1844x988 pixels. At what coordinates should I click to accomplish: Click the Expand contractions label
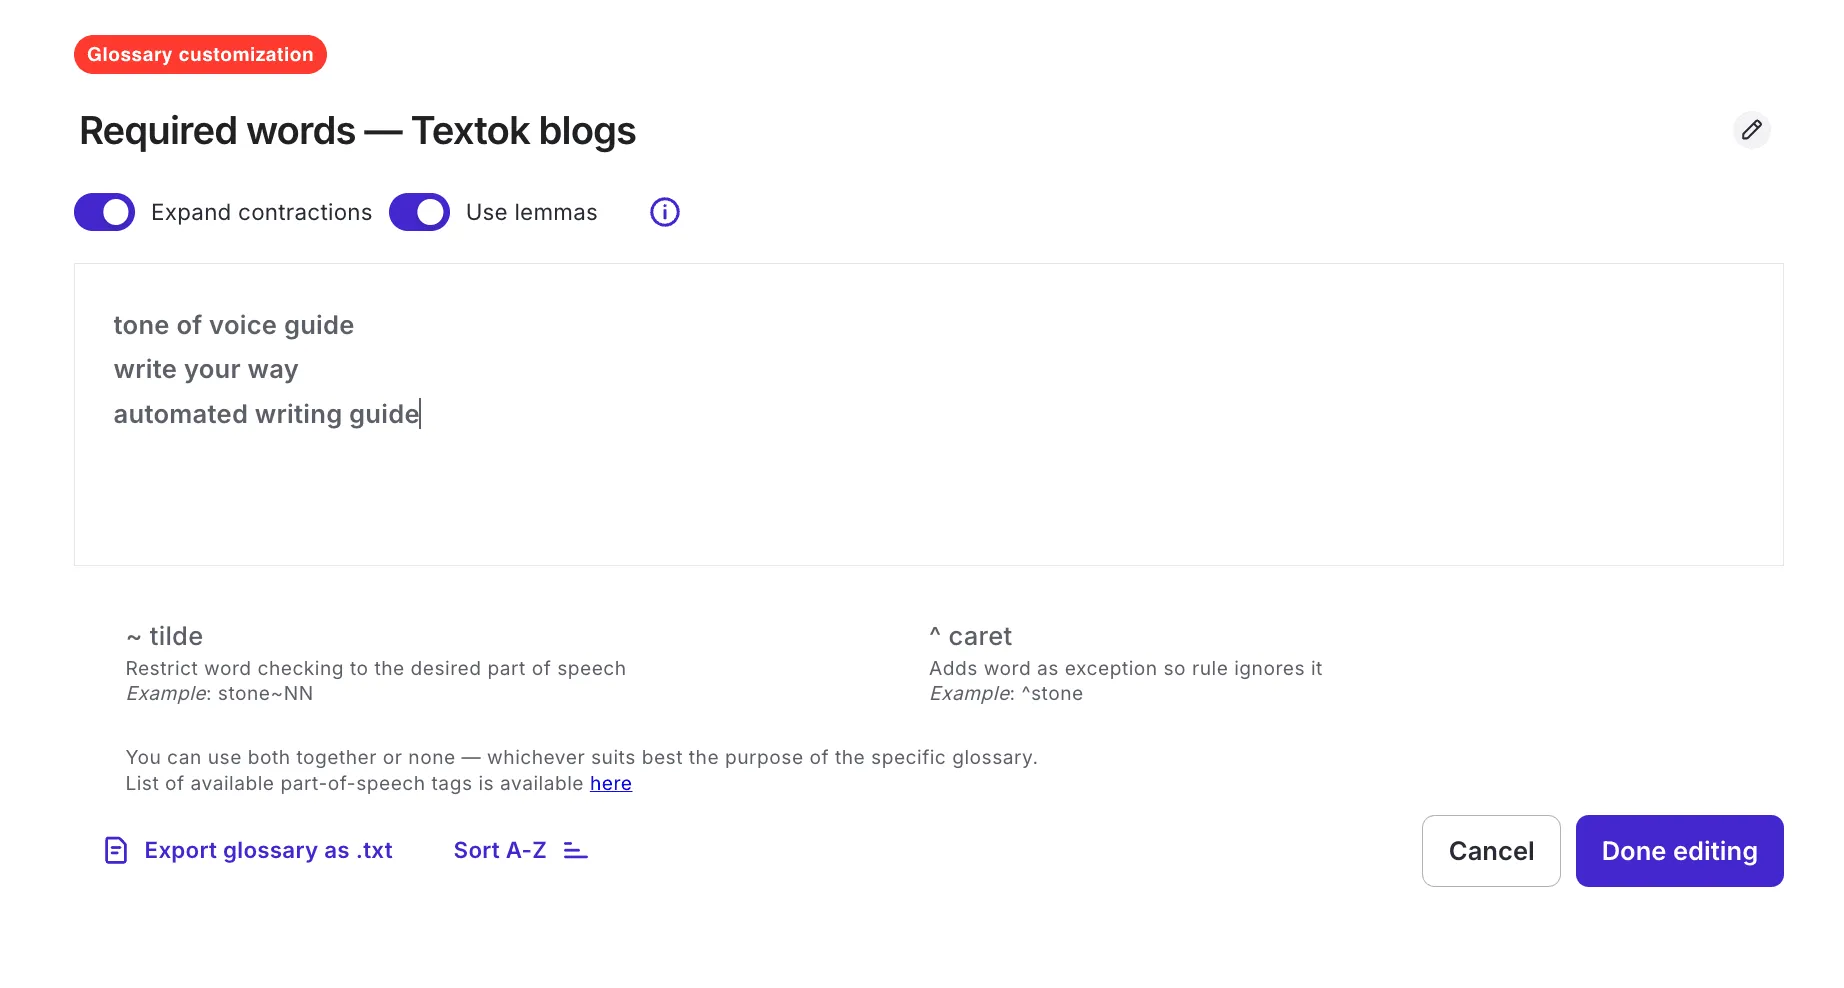point(261,212)
